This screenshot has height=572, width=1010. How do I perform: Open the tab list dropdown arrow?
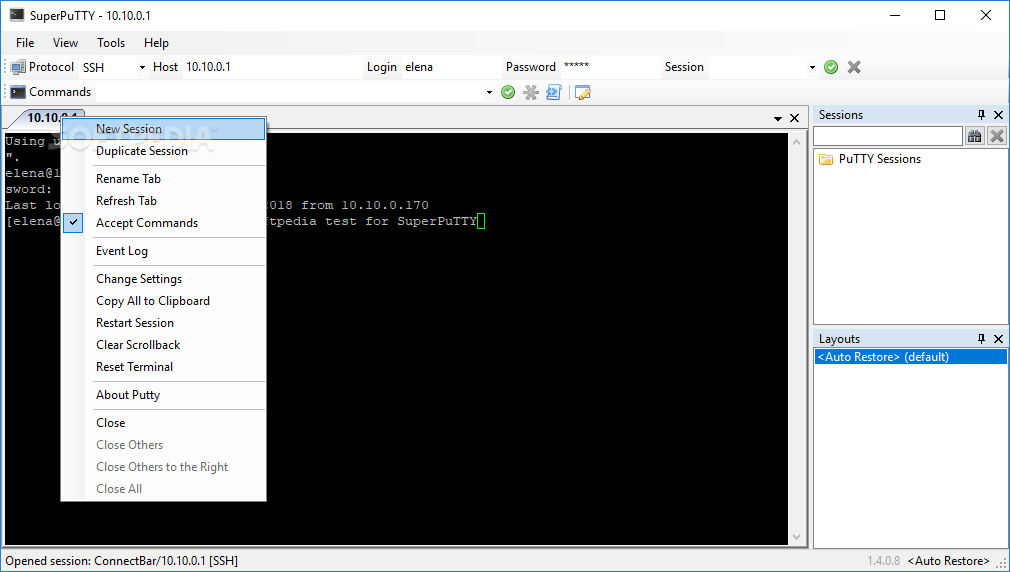(x=777, y=119)
